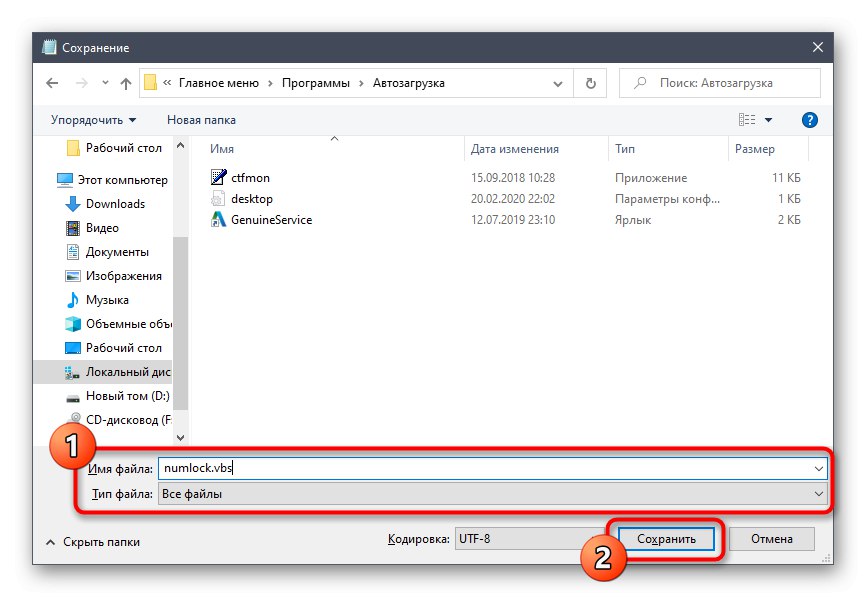This screenshot has width=866, height=597.
Task: Select Автозагрузка breadcrumb
Action: [409, 83]
